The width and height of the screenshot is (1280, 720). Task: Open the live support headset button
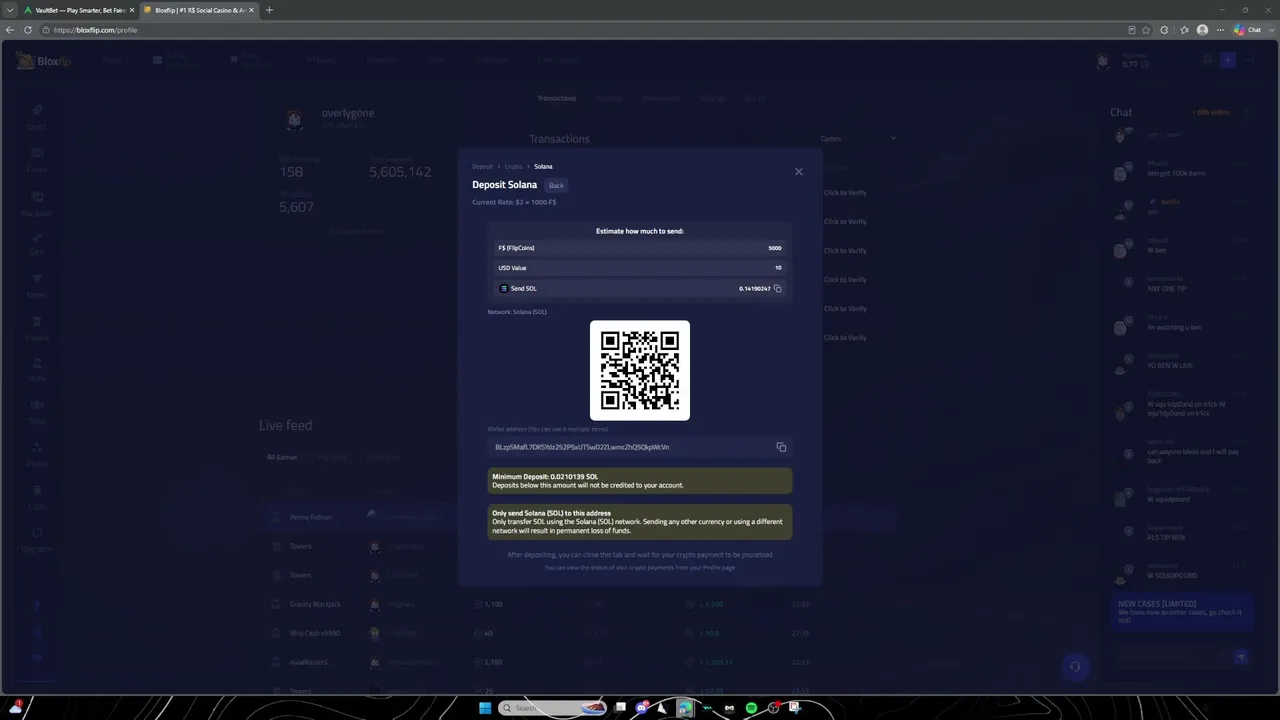(x=1075, y=667)
